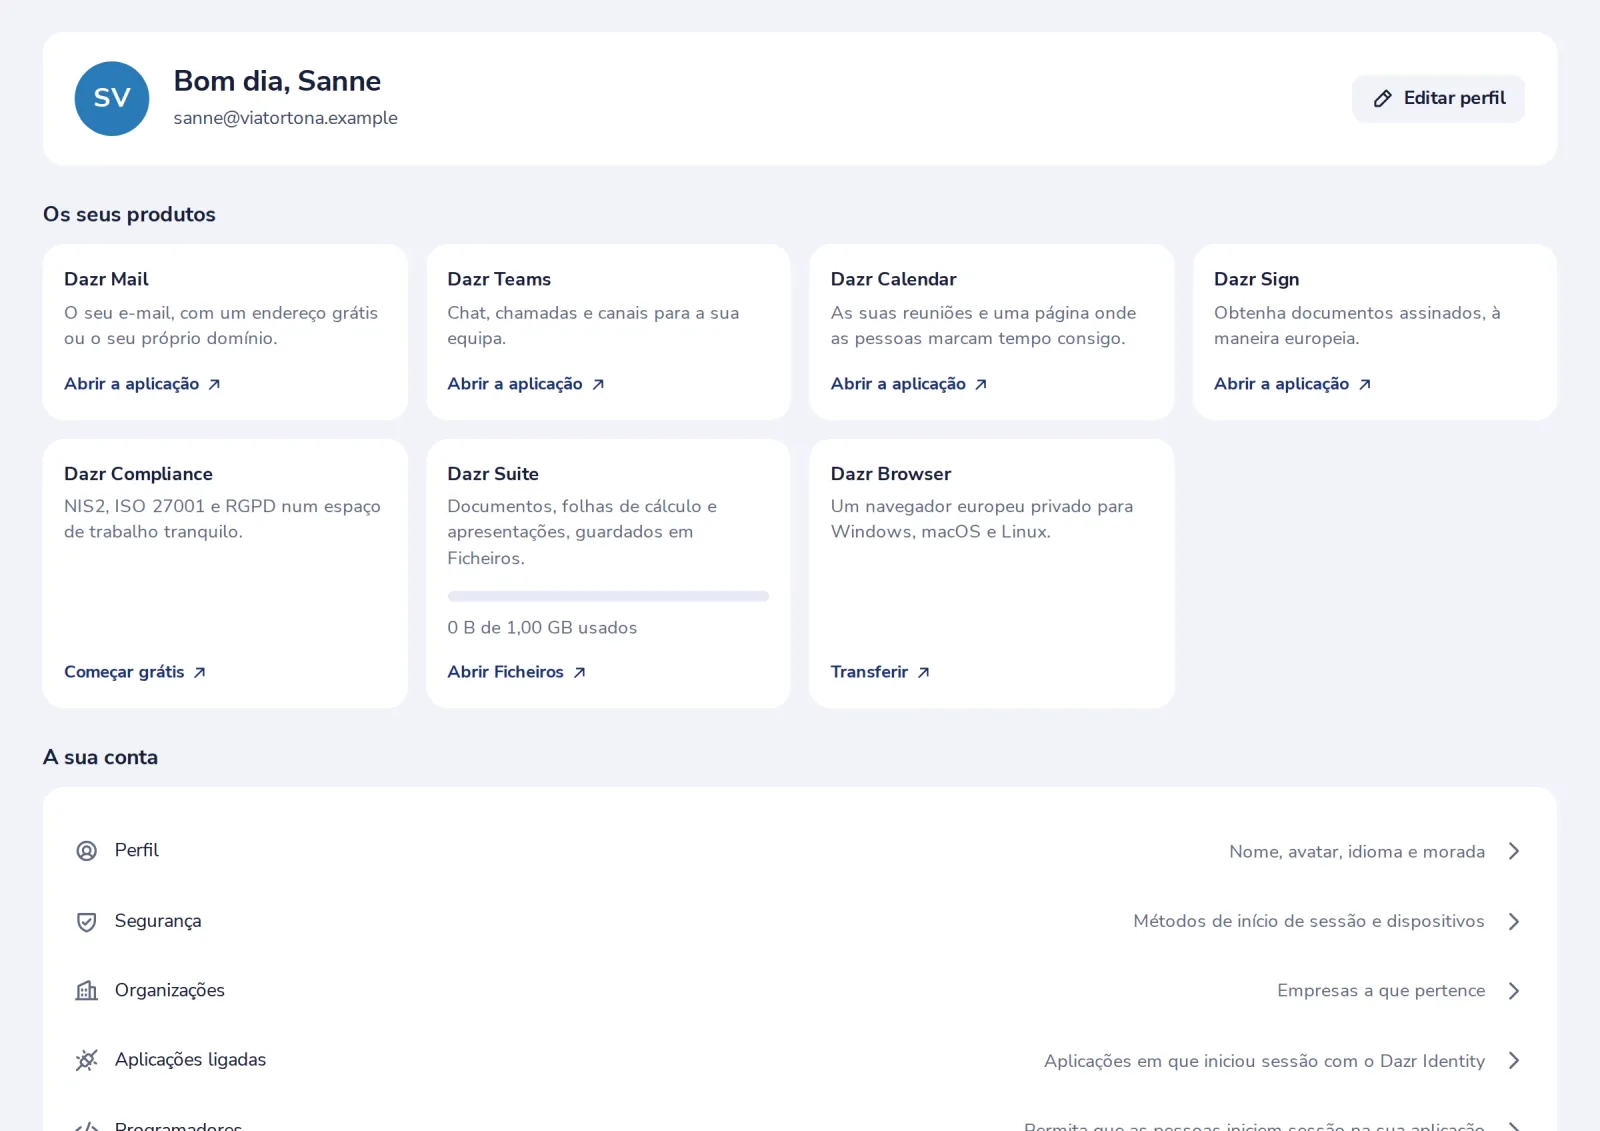Screen dimensions: 1600x1131
Task: Expand the Perfil row chevron
Action: coord(1514,851)
